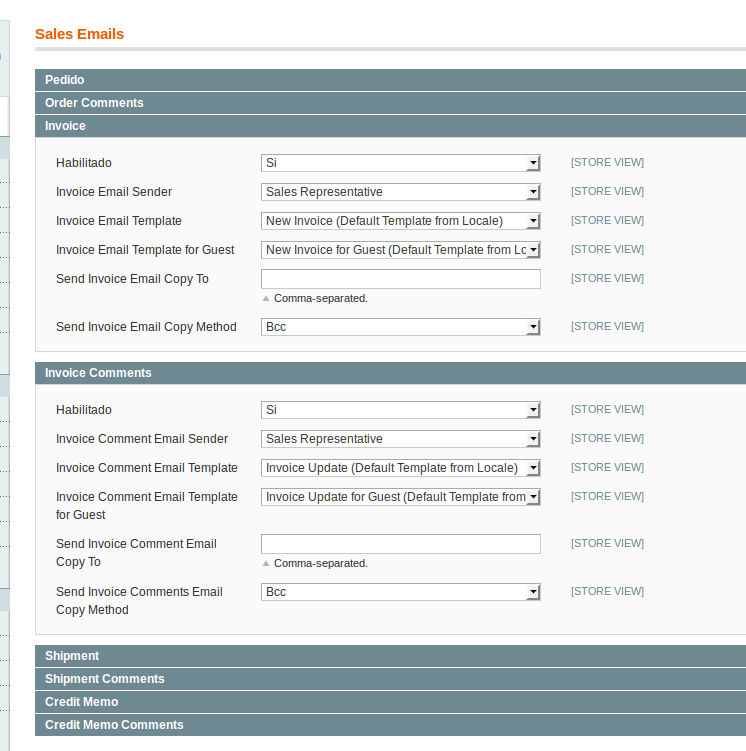Image resolution: width=746 pixels, height=751 pixels.
Task: Expand the Shipment Comments section
Action: click(x=105, y=679)
